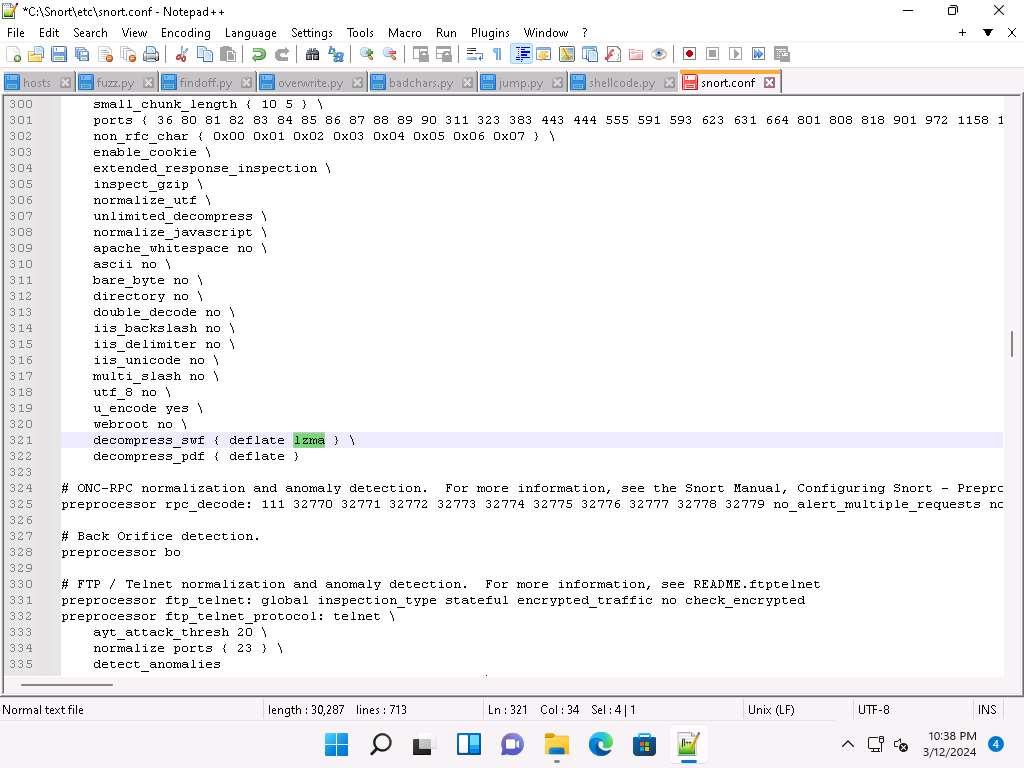Click the Zoom In icon
Viewport: 1024px width, 768px height.
click(367, 54)
